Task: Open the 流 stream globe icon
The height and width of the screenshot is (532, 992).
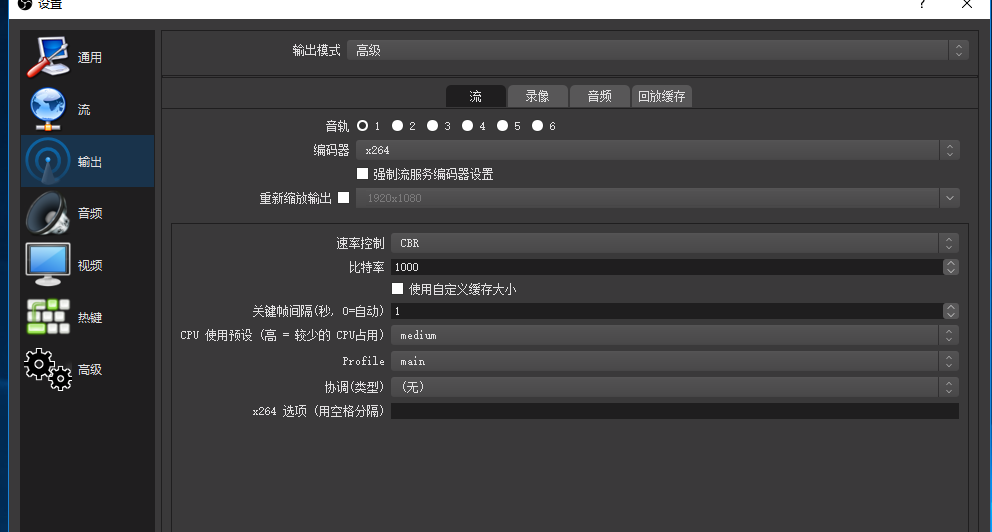Action: 48,109
